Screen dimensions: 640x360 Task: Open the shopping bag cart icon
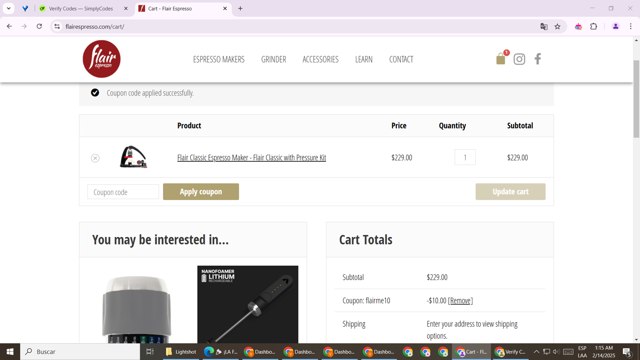501,59
